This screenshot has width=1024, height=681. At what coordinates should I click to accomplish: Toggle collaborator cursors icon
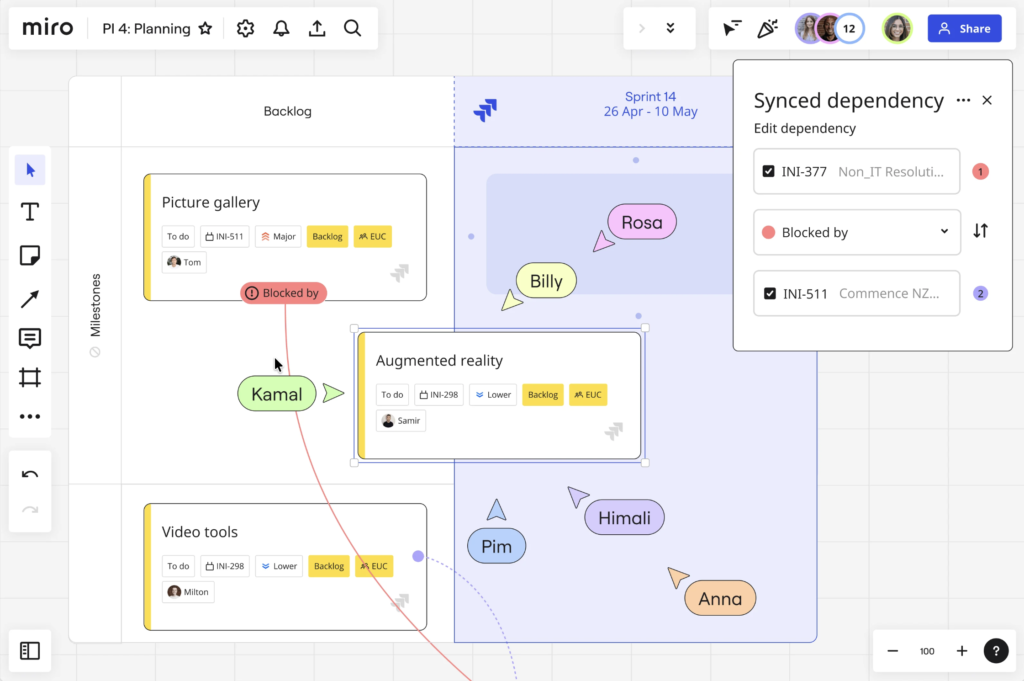tap(731, 28)
